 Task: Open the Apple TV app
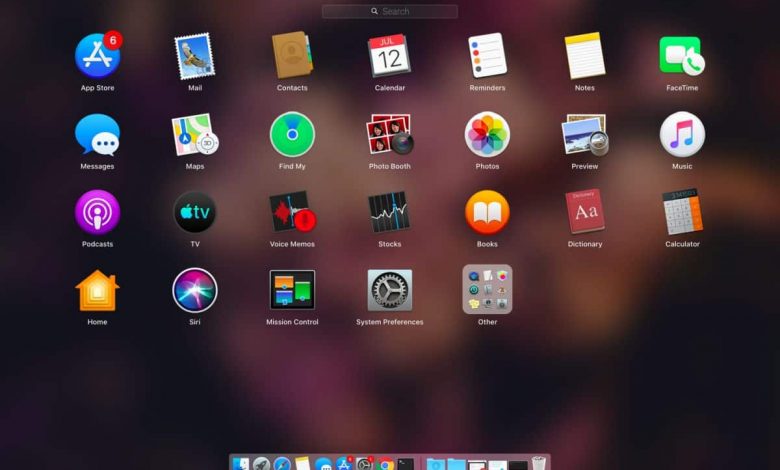[195, 212]
